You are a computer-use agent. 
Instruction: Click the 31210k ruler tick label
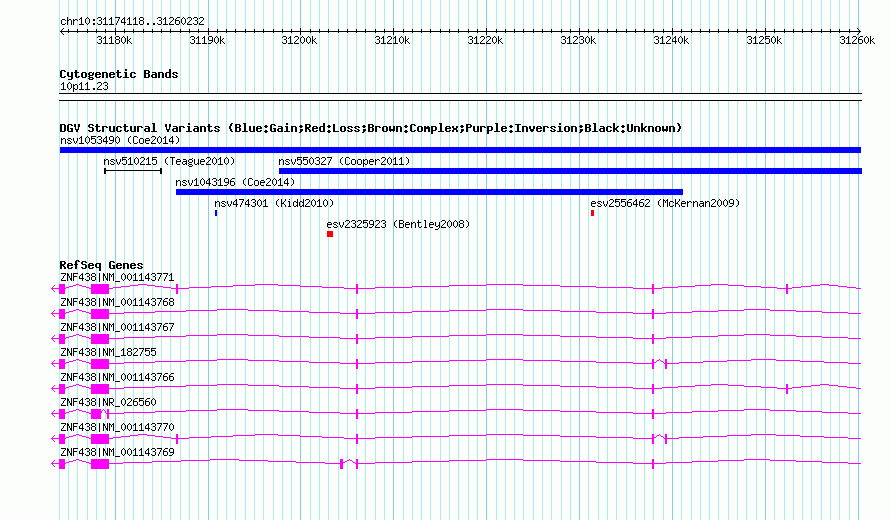click(x=393, y=40)
